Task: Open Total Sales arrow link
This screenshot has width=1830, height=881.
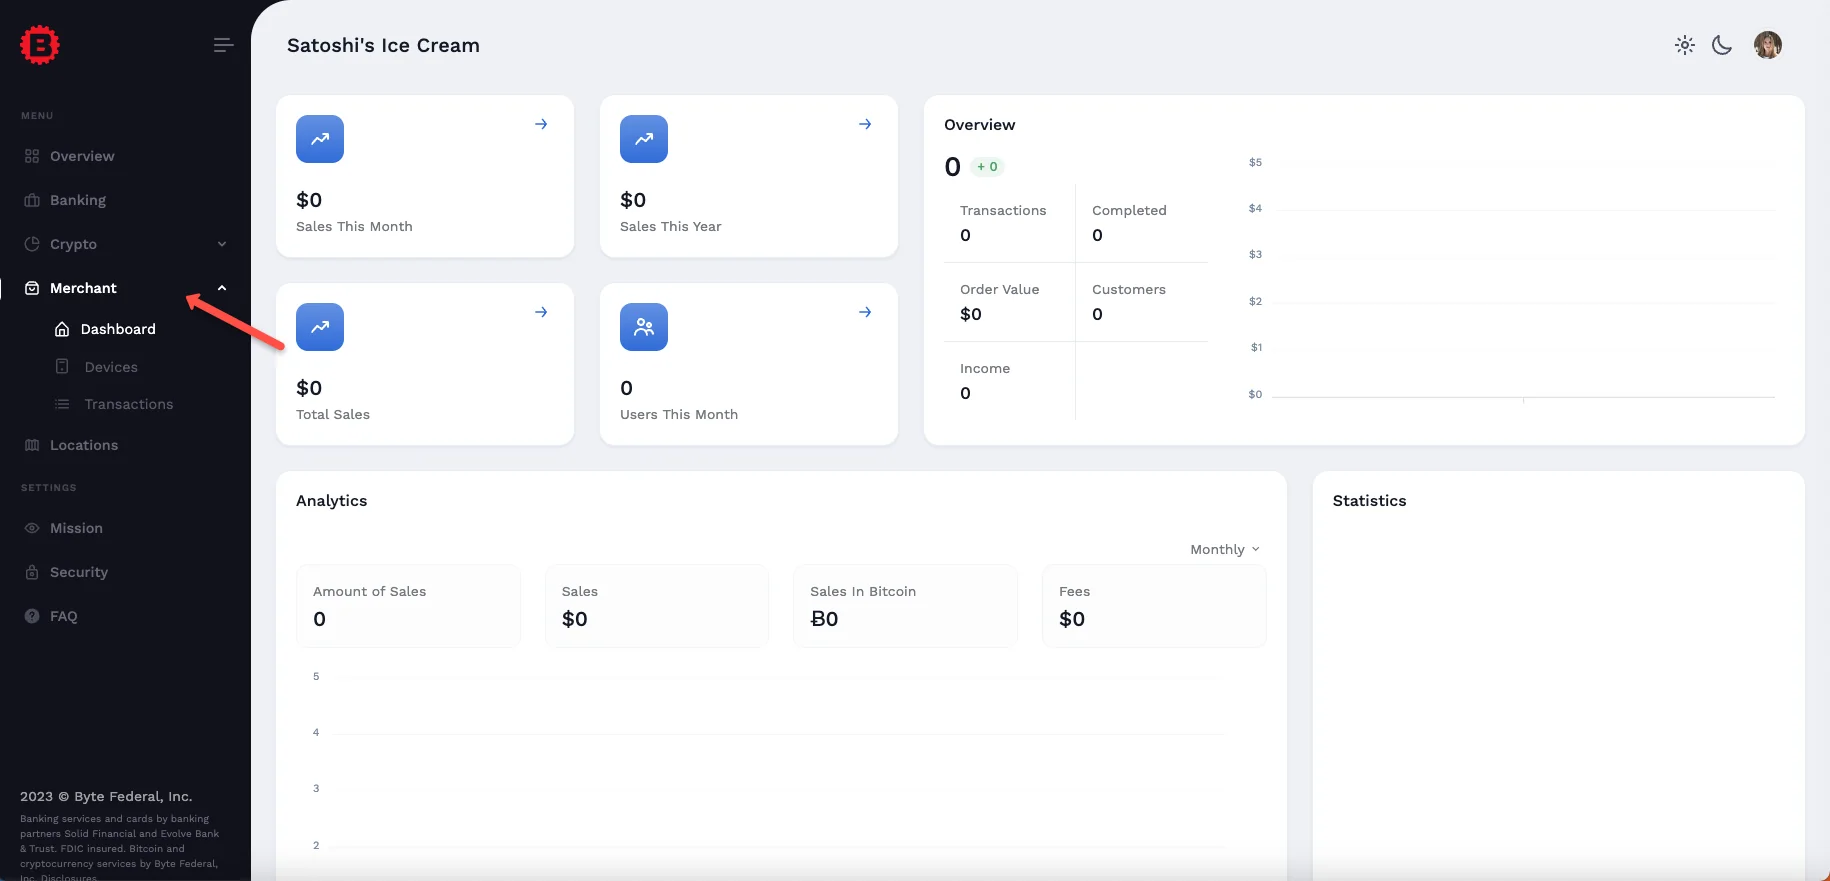Action: 541,312
